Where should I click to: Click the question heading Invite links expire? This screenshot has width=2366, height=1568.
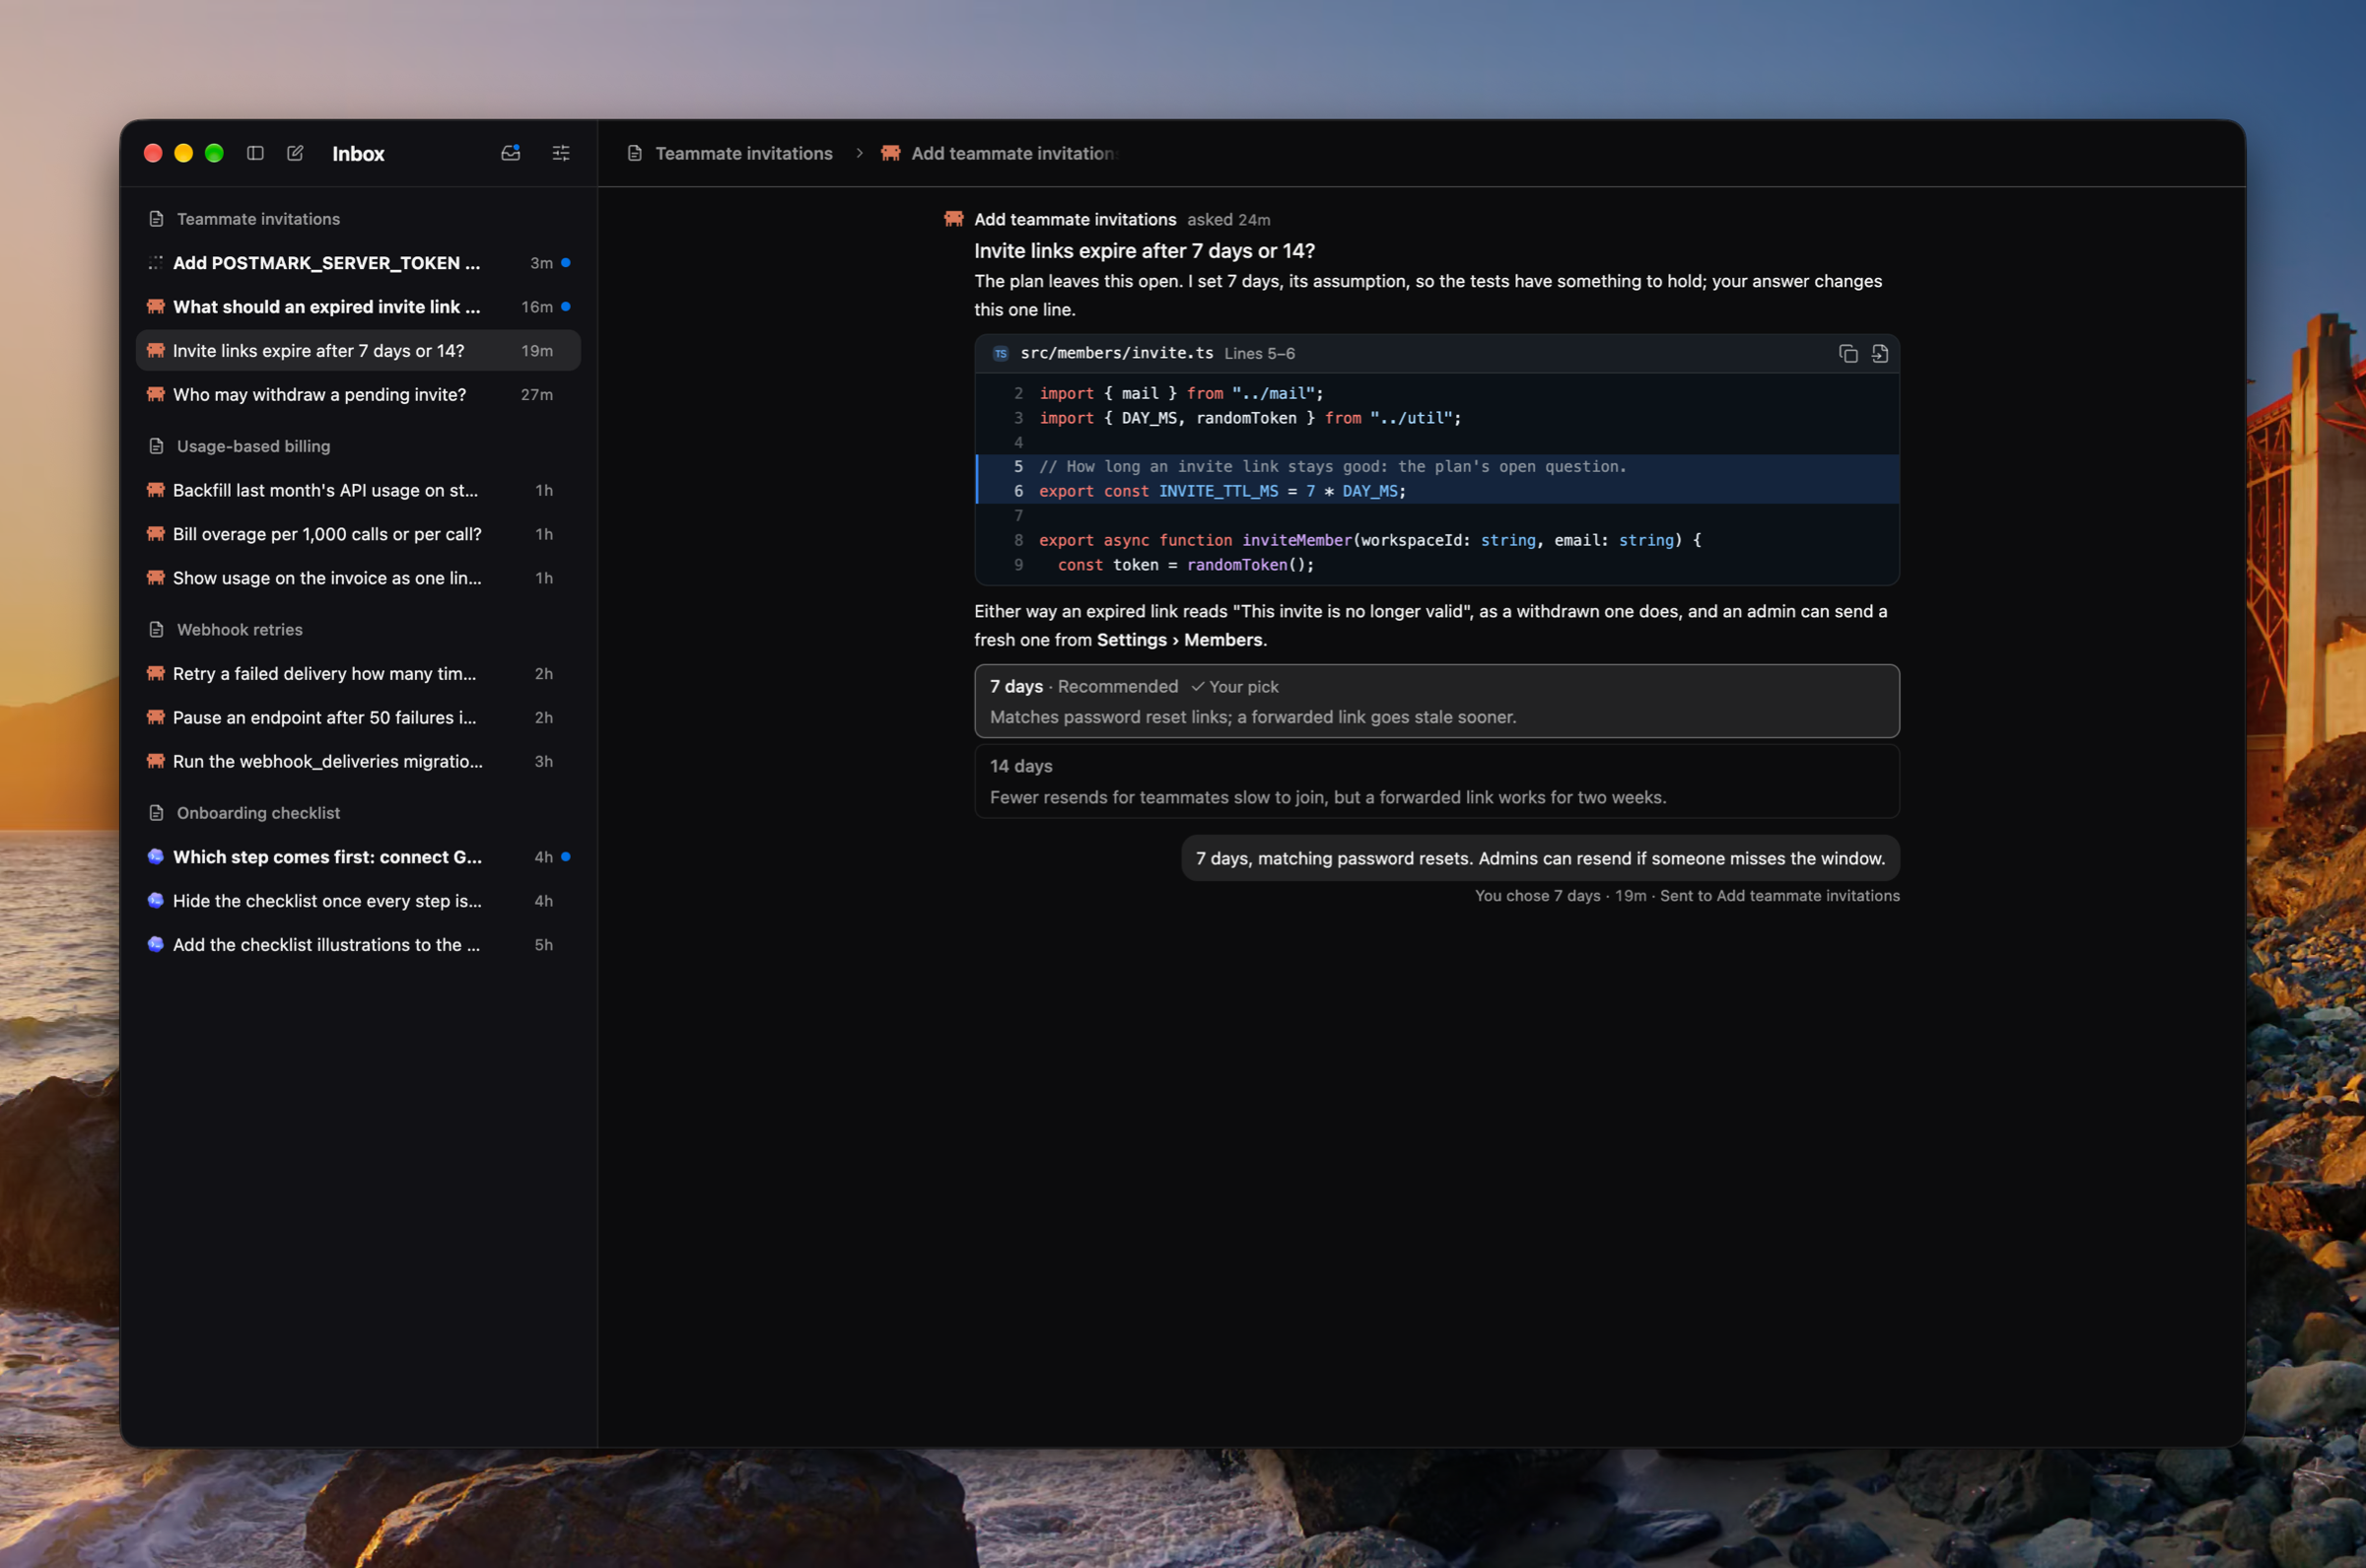pos(1144,251)
